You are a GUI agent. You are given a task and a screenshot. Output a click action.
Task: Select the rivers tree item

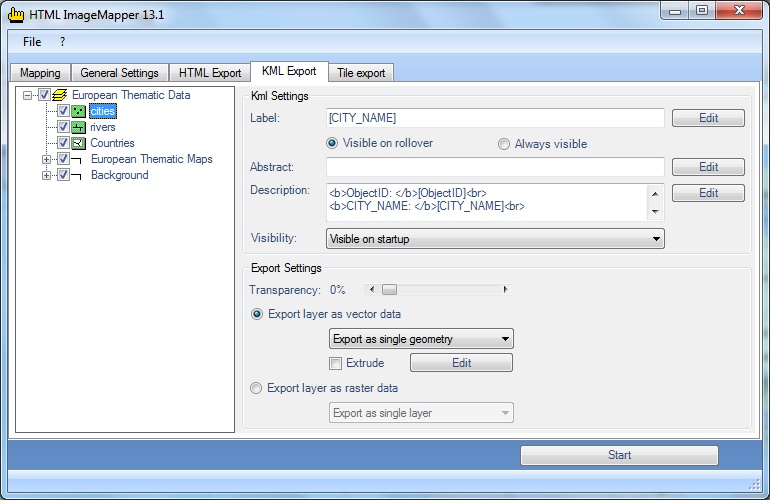pyautogui.click(x=103, y=127)
